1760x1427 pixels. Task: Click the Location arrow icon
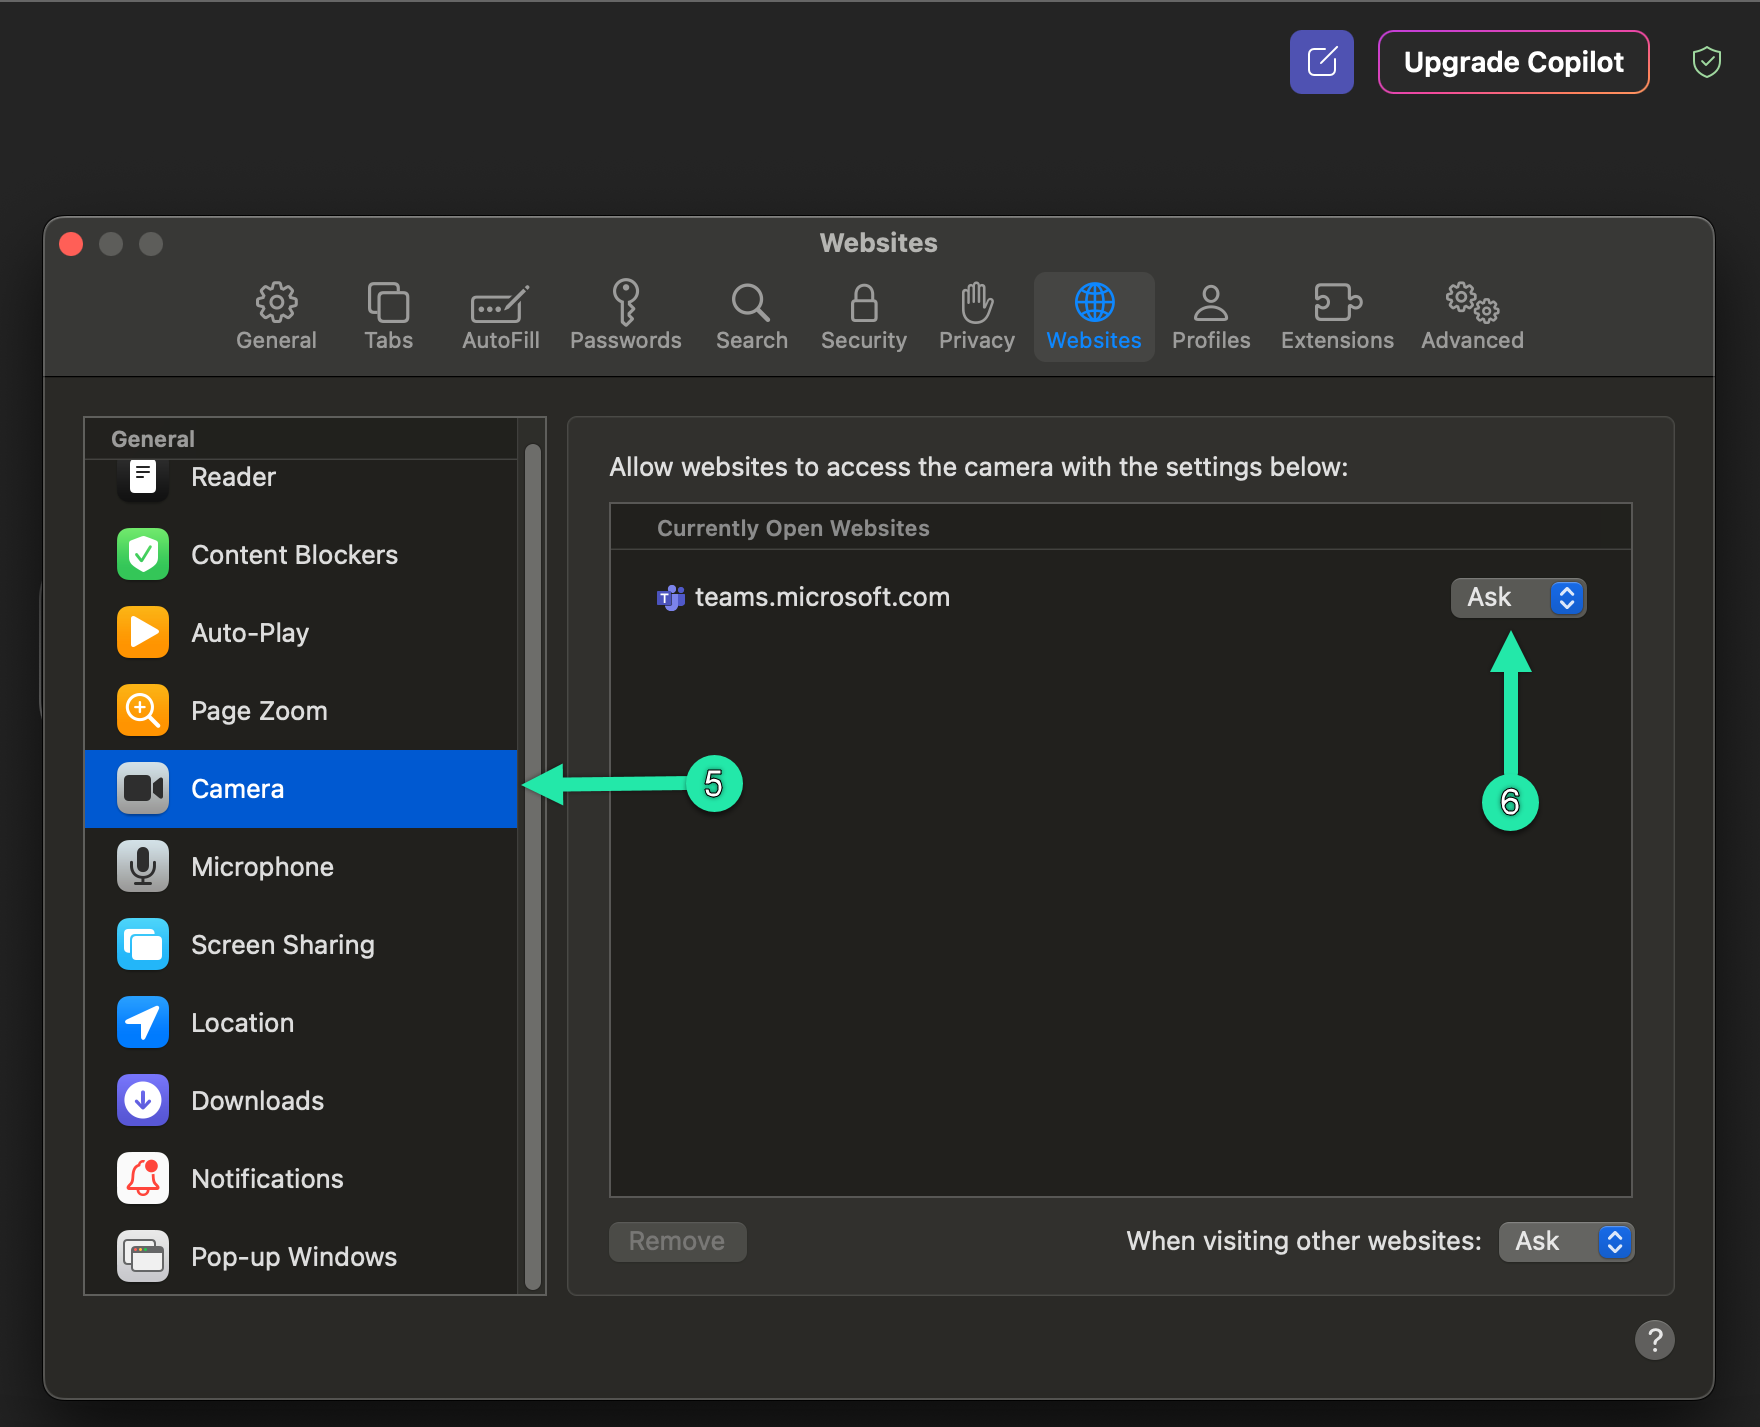[x=143, y=1022]
